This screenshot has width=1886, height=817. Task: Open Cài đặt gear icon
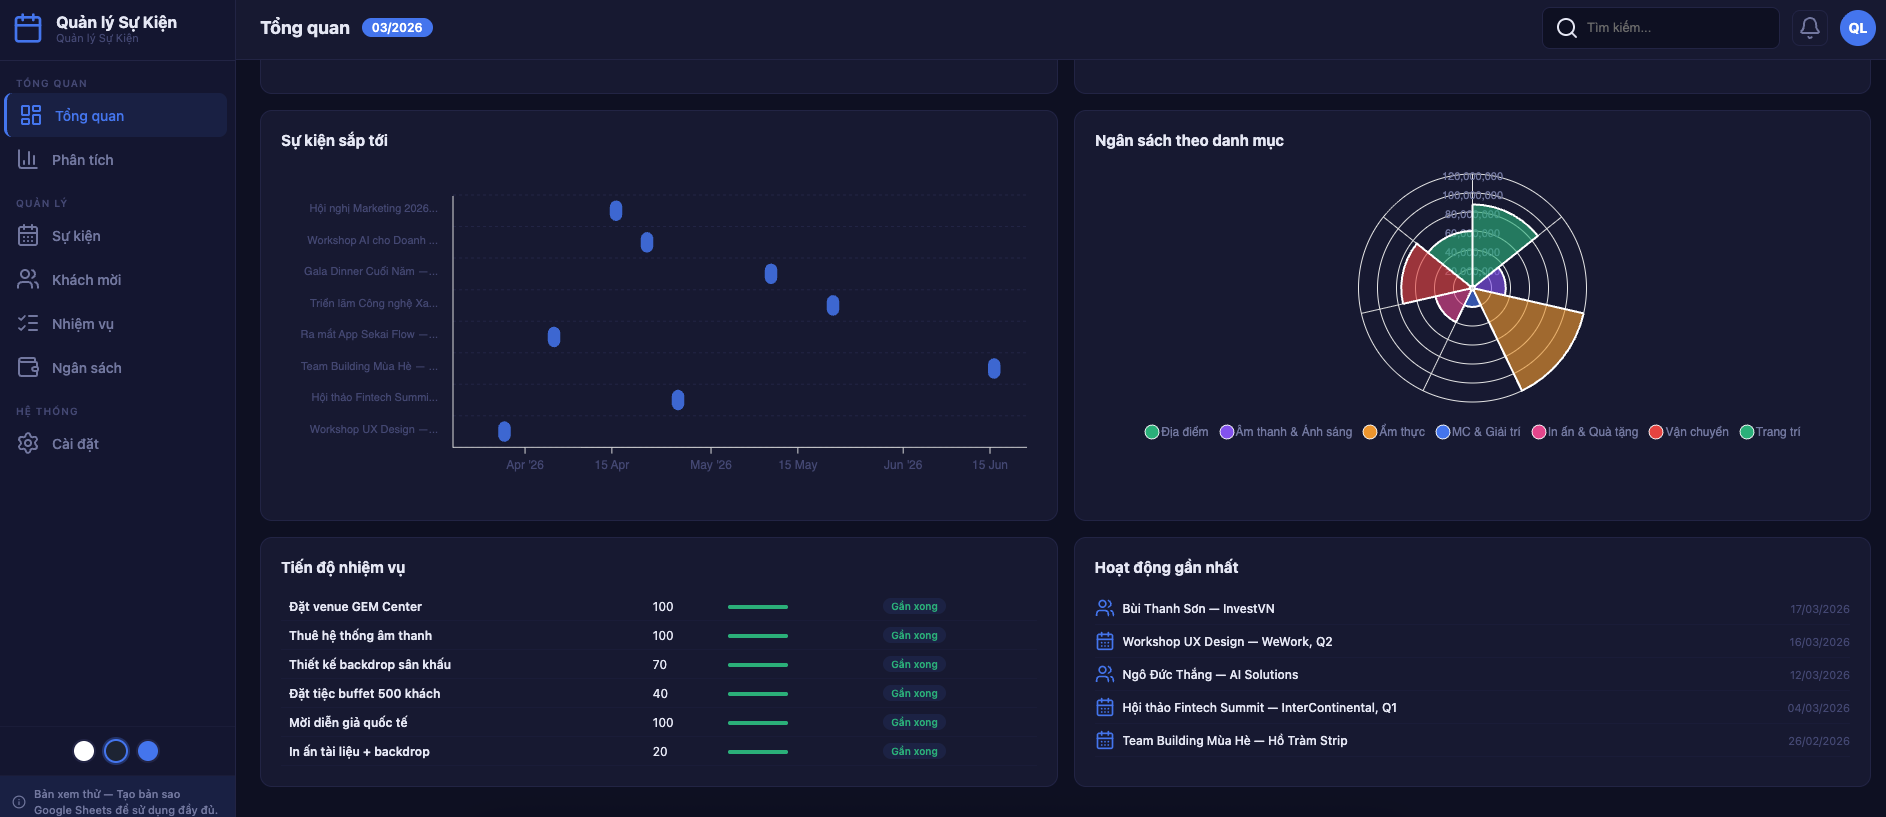[28, 444]
